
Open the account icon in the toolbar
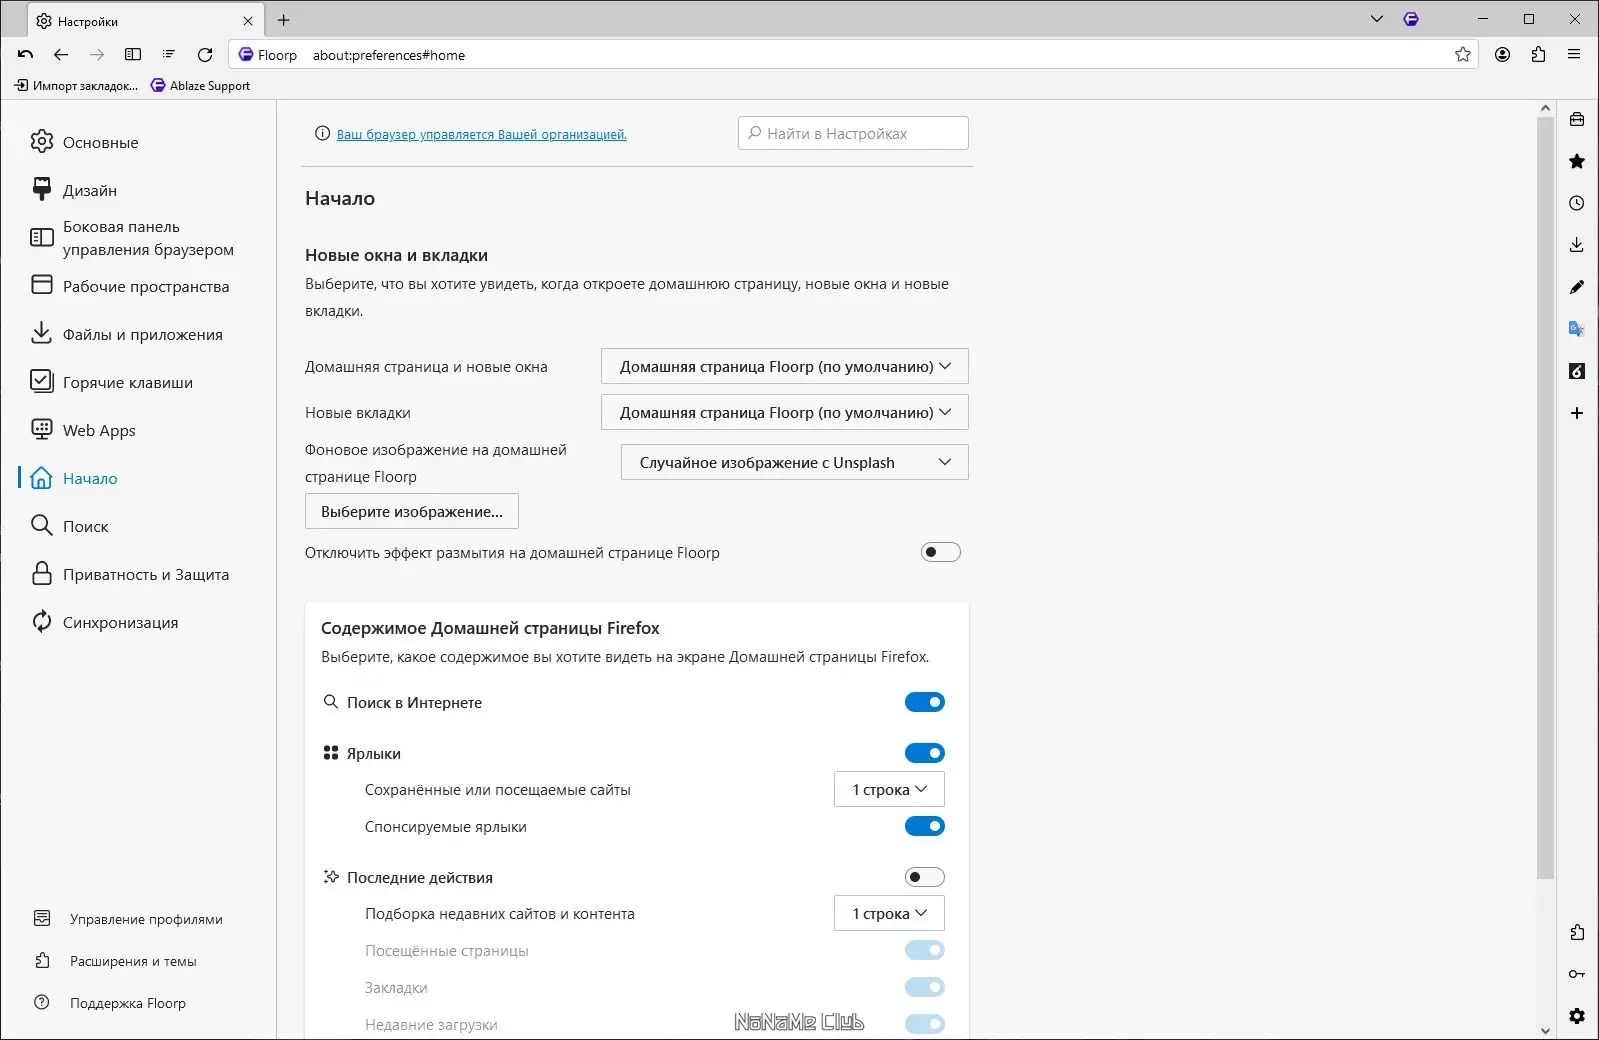tap(1502, 55)
